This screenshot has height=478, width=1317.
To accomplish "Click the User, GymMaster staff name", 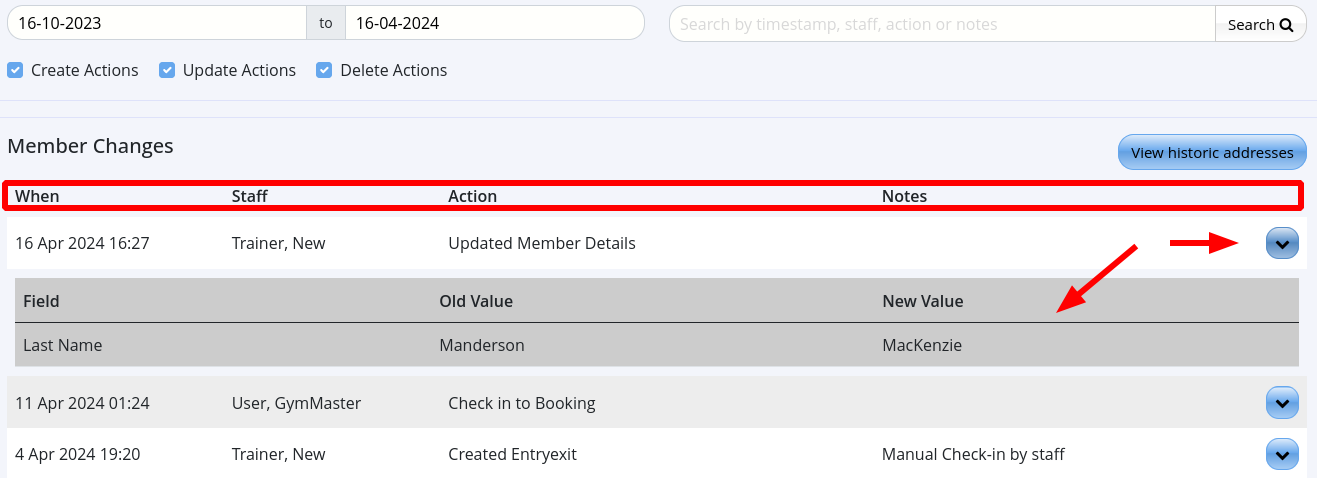I will (296, 403).
